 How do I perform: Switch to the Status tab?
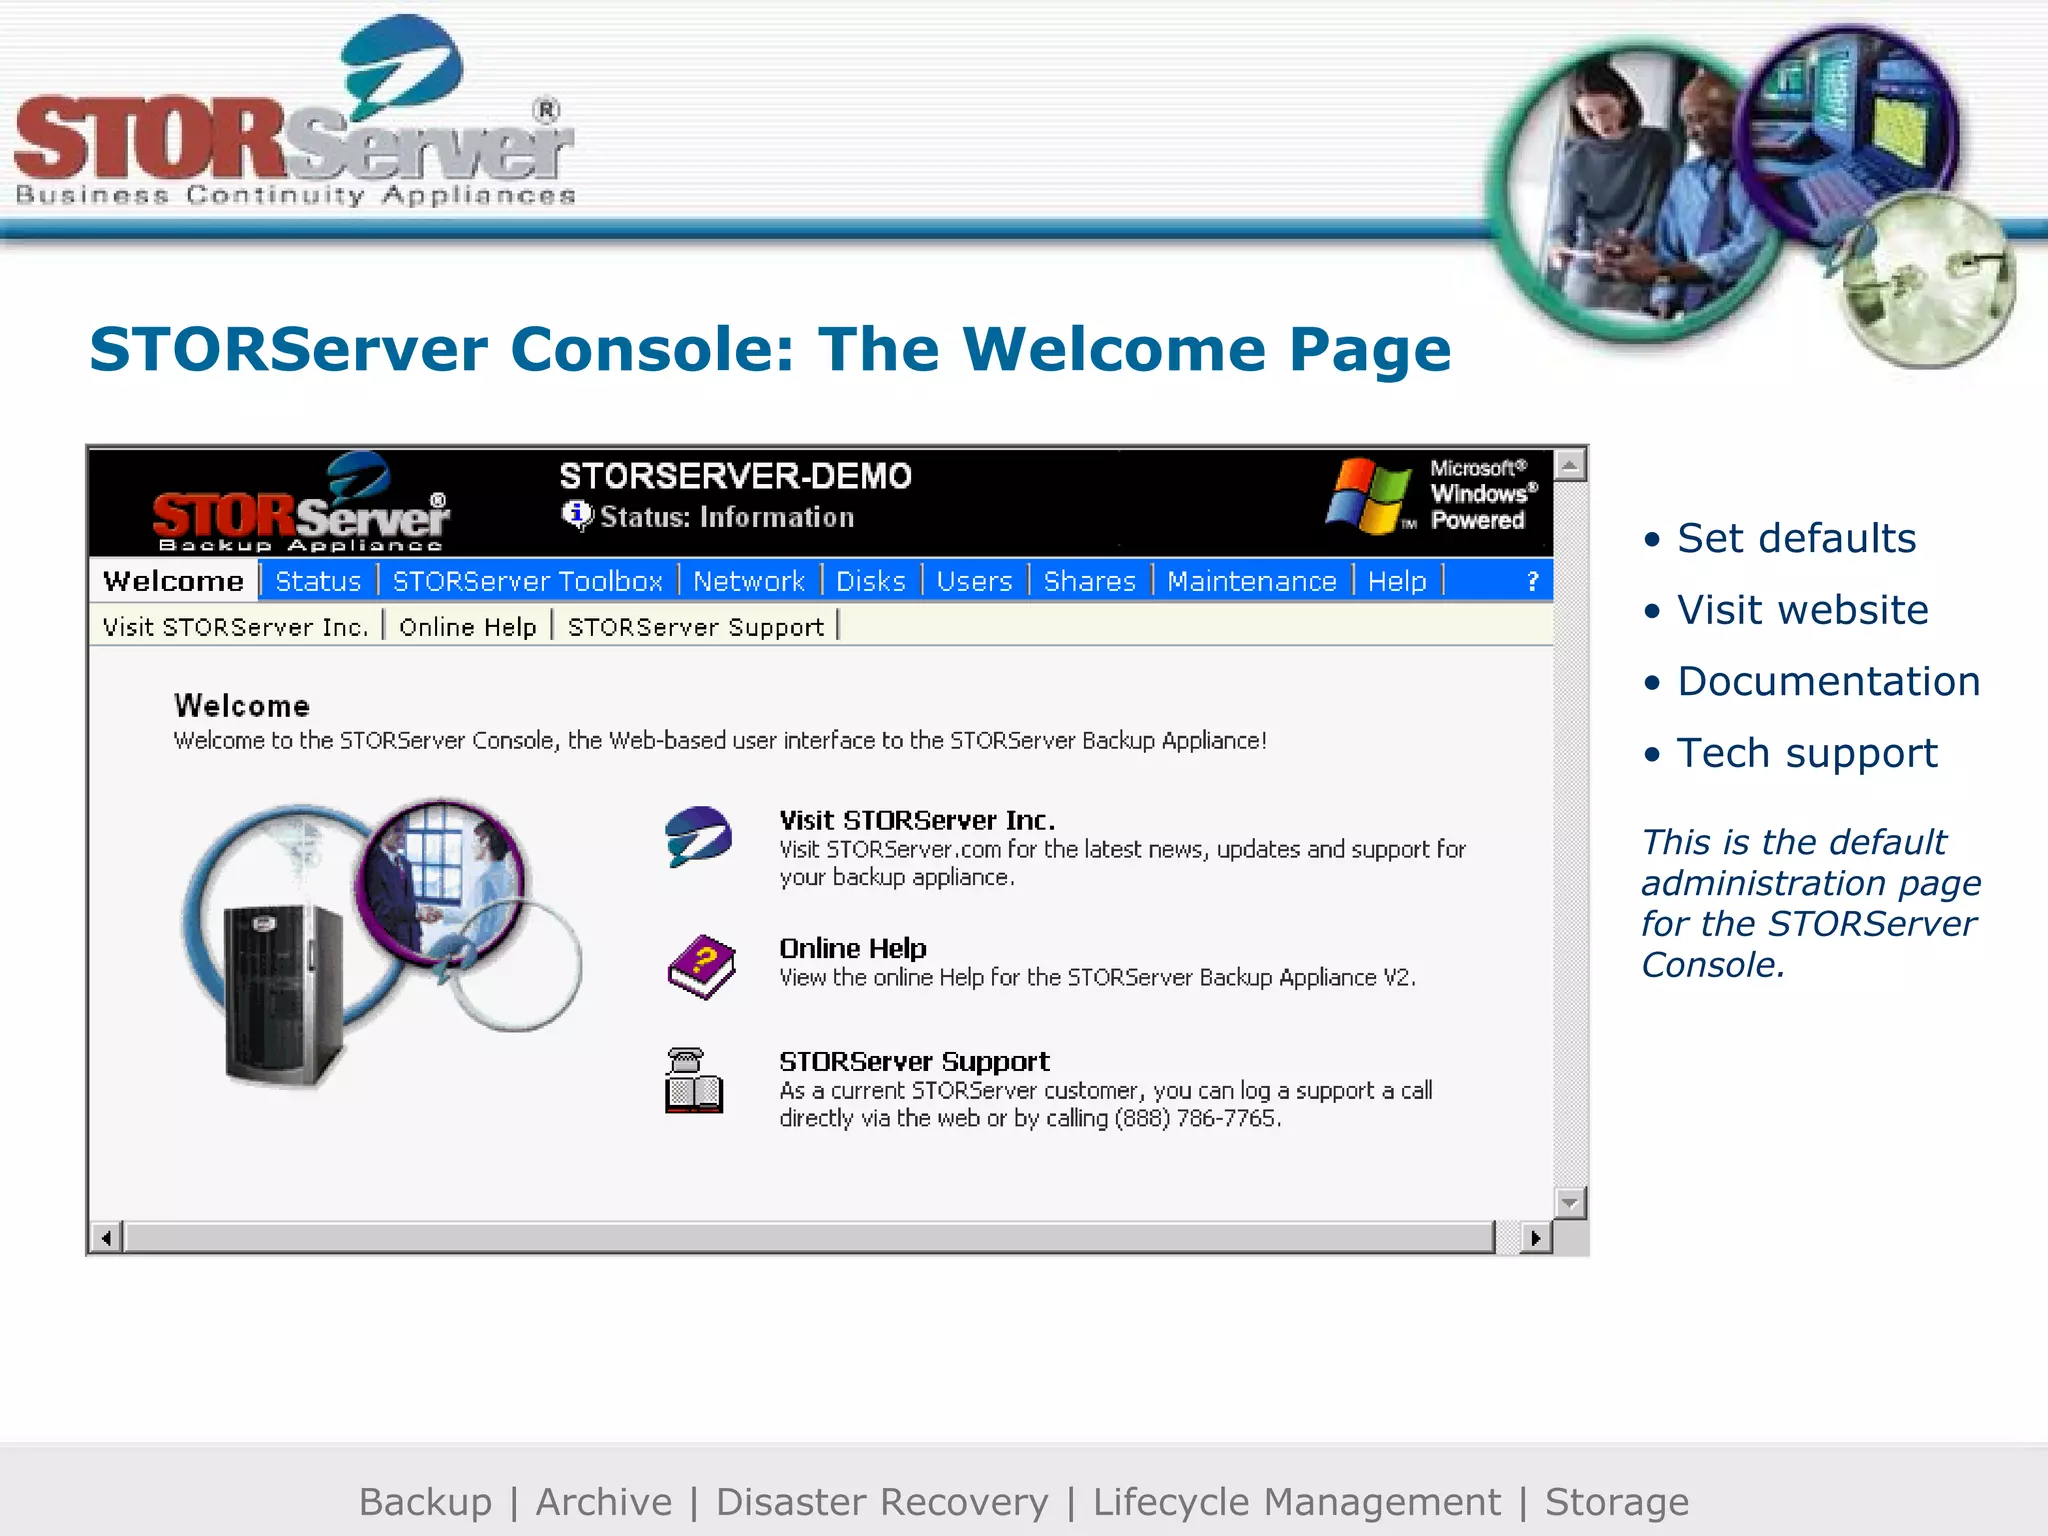point(318,581)
